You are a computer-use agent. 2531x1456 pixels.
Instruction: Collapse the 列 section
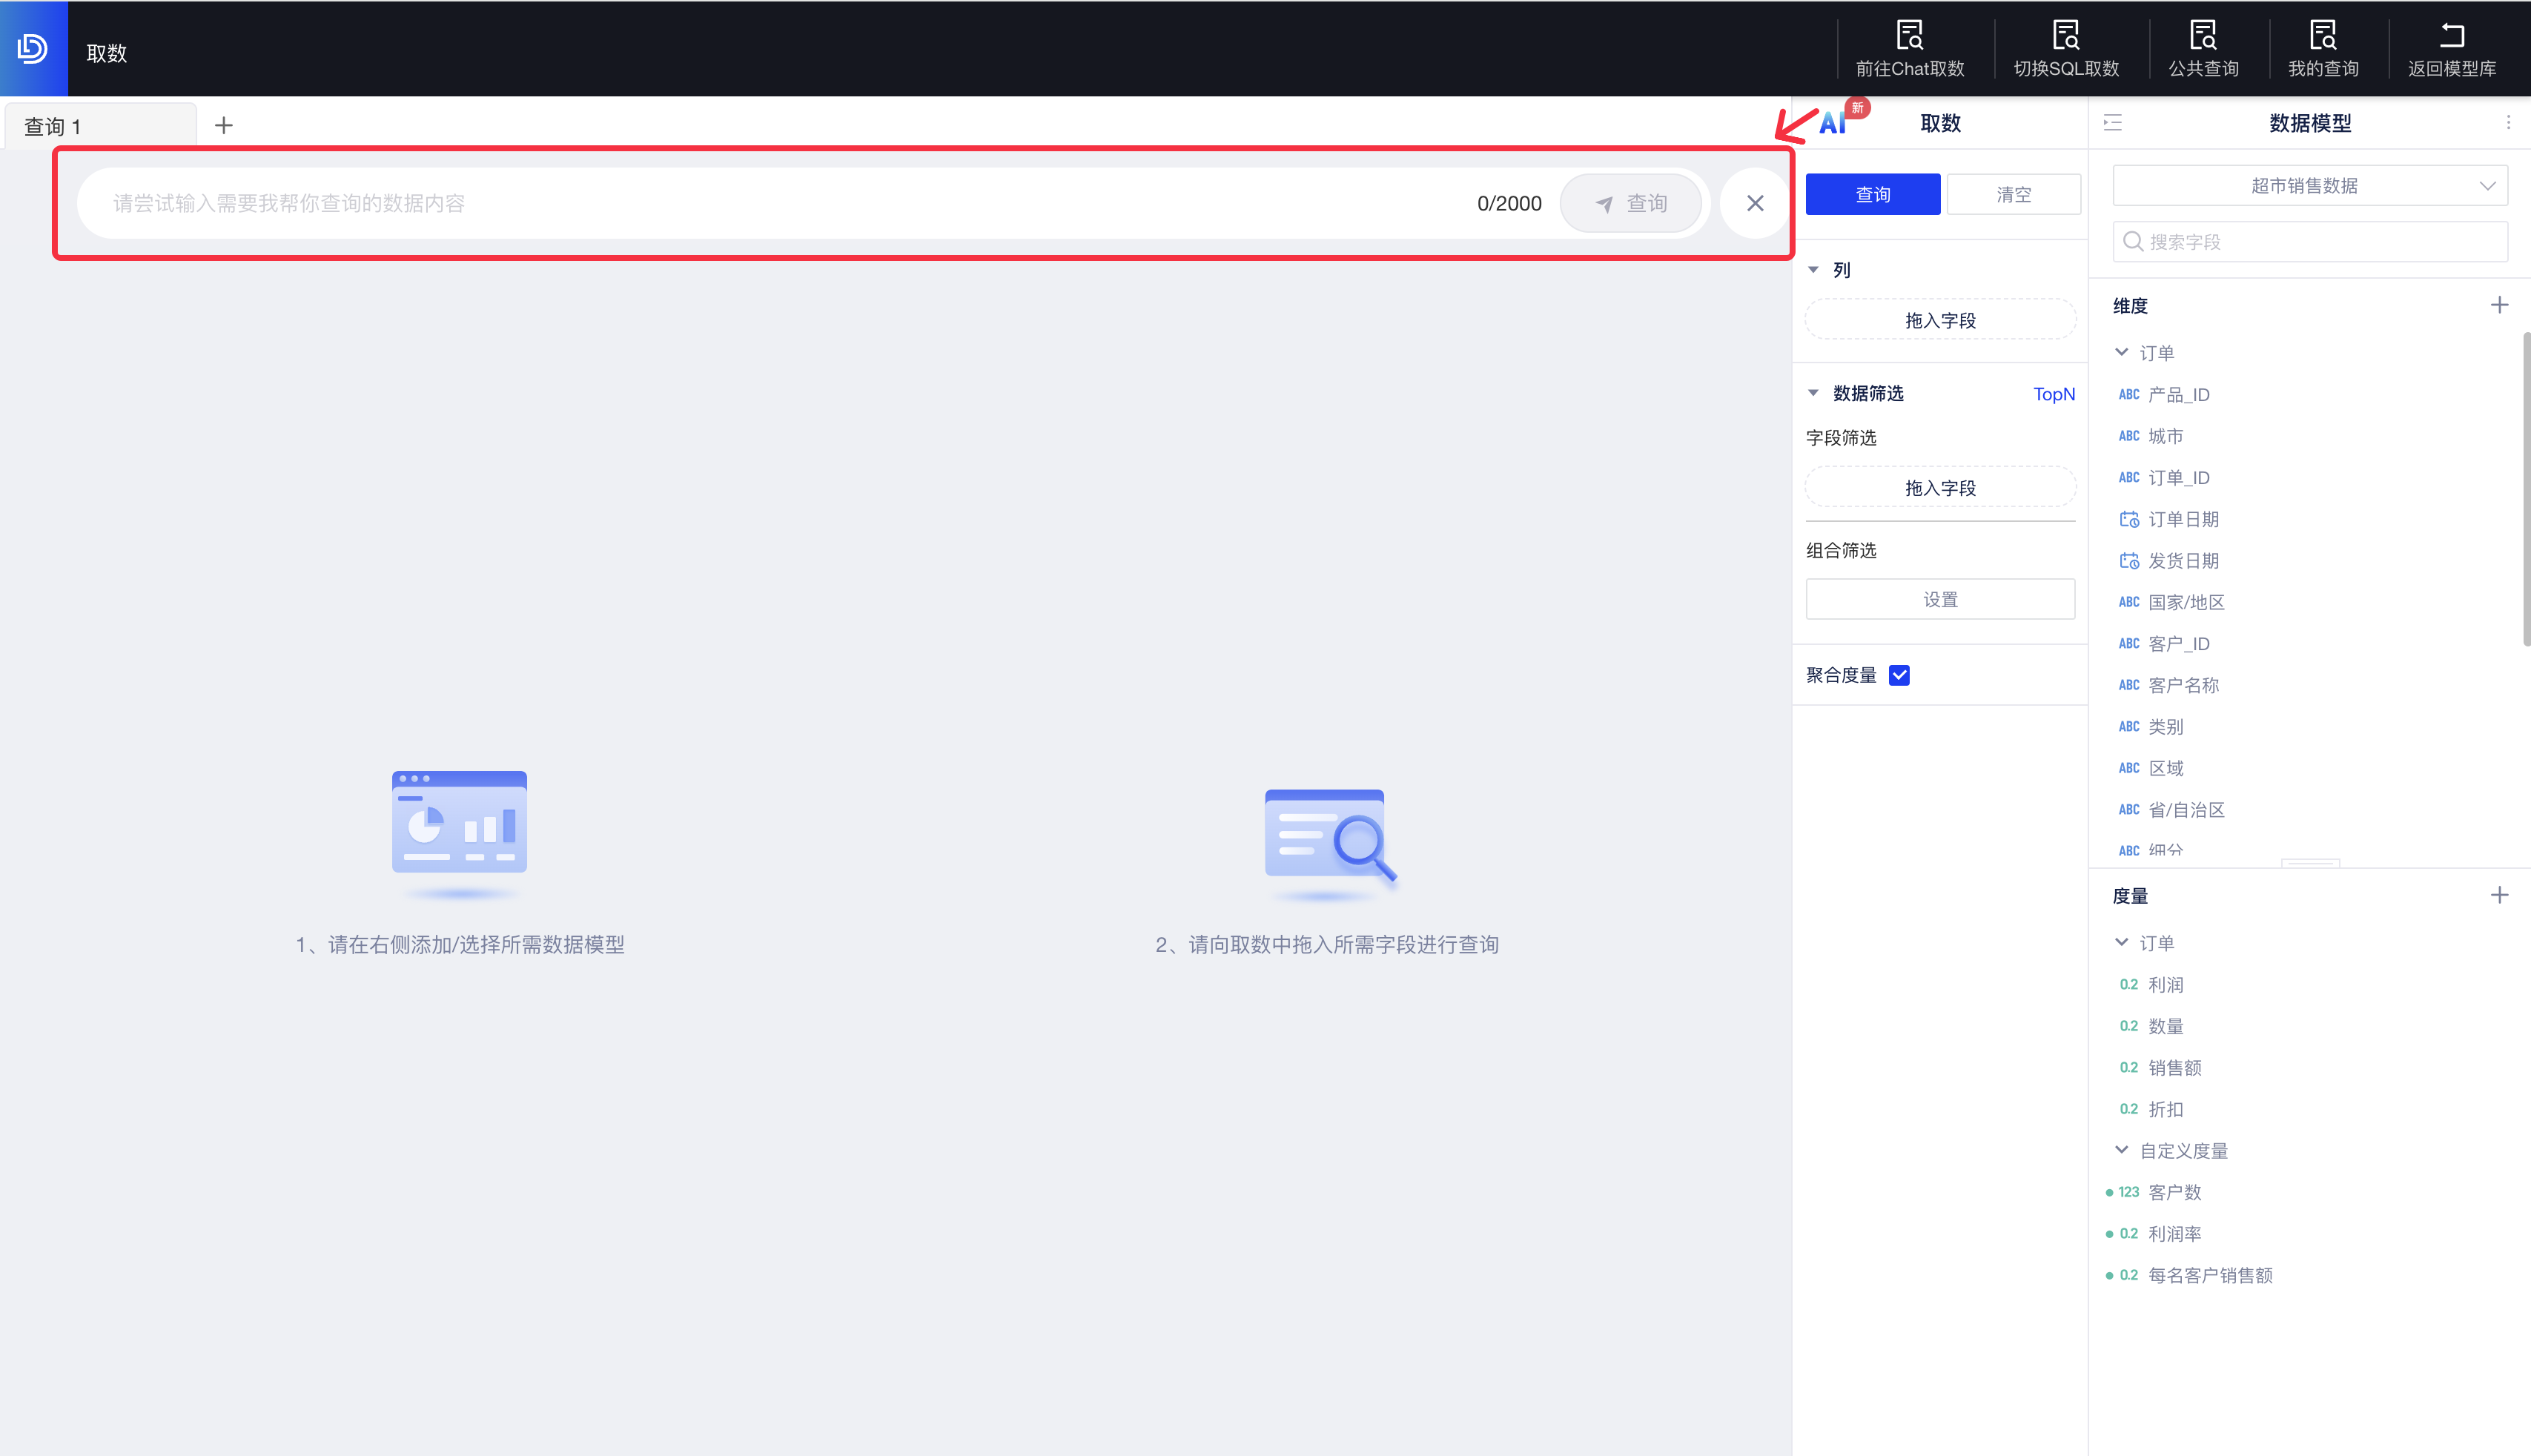(1813, 270)
